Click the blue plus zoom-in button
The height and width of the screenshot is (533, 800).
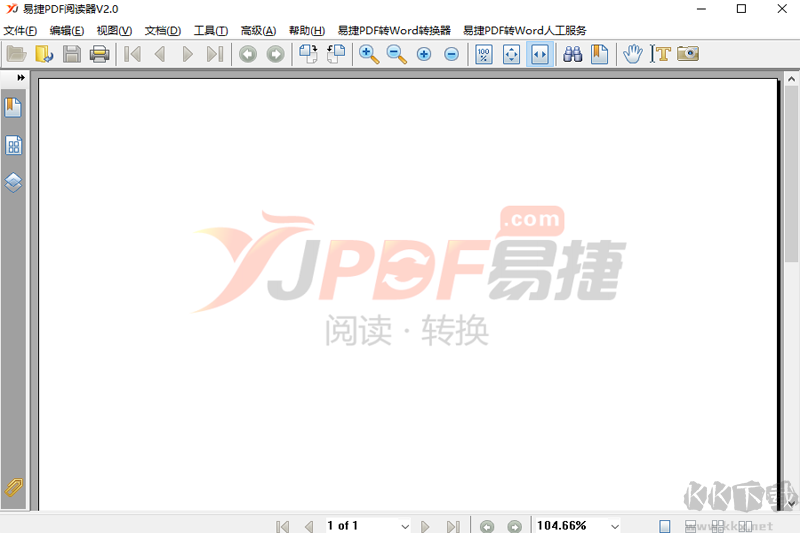[424, 54]
